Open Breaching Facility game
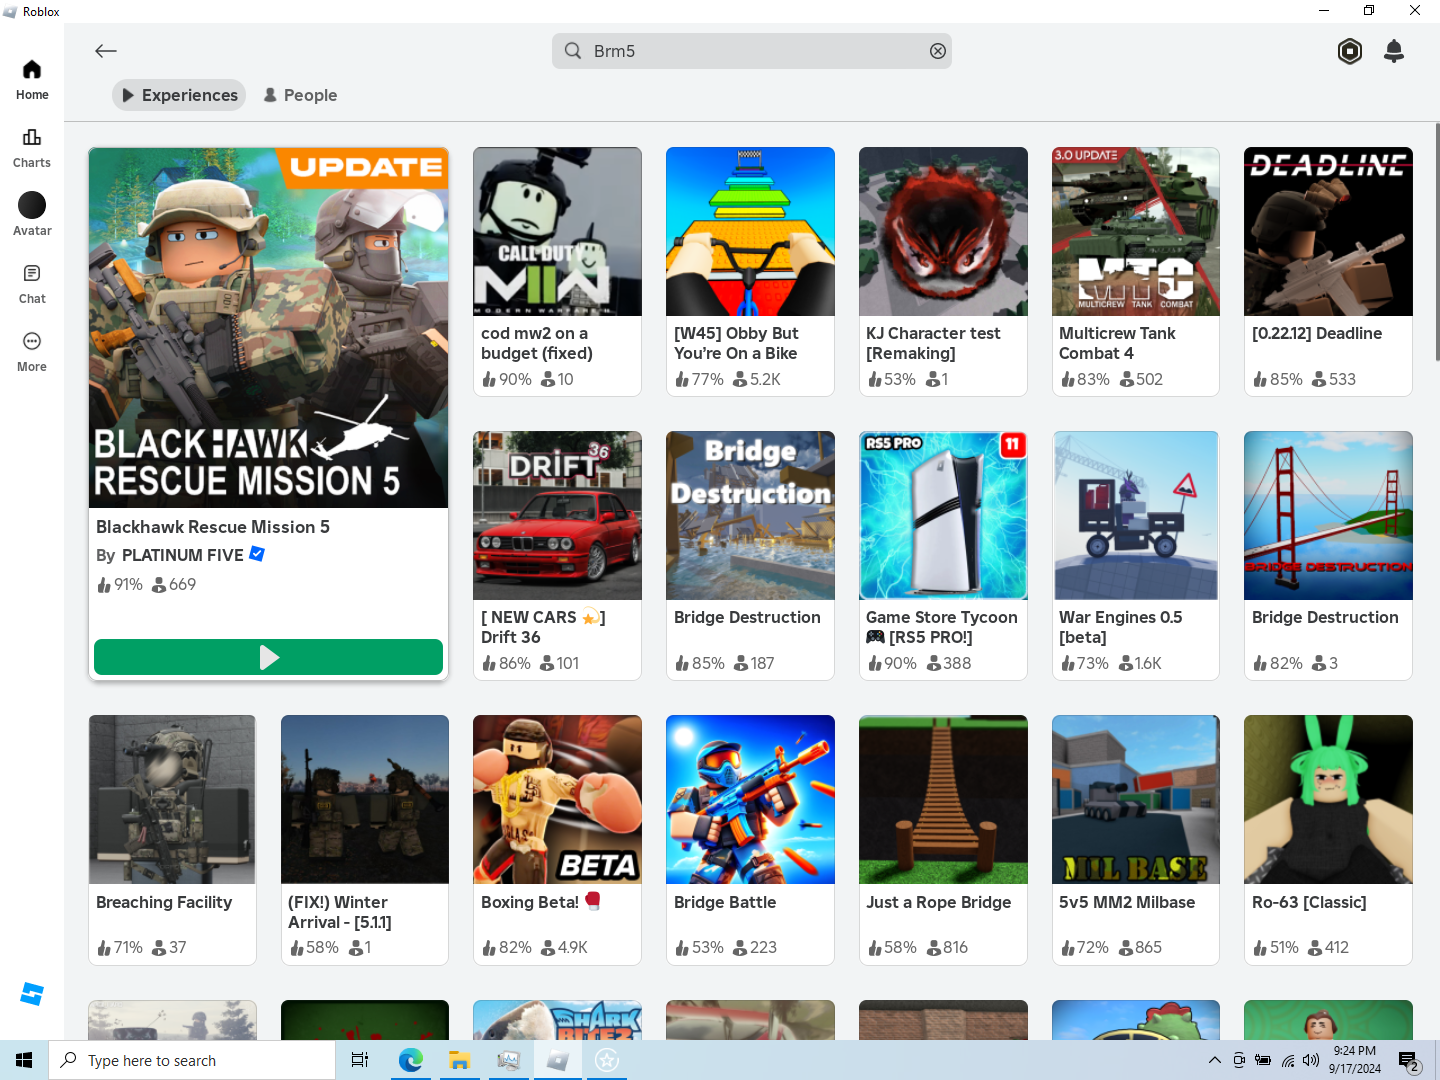 [172, 840]
